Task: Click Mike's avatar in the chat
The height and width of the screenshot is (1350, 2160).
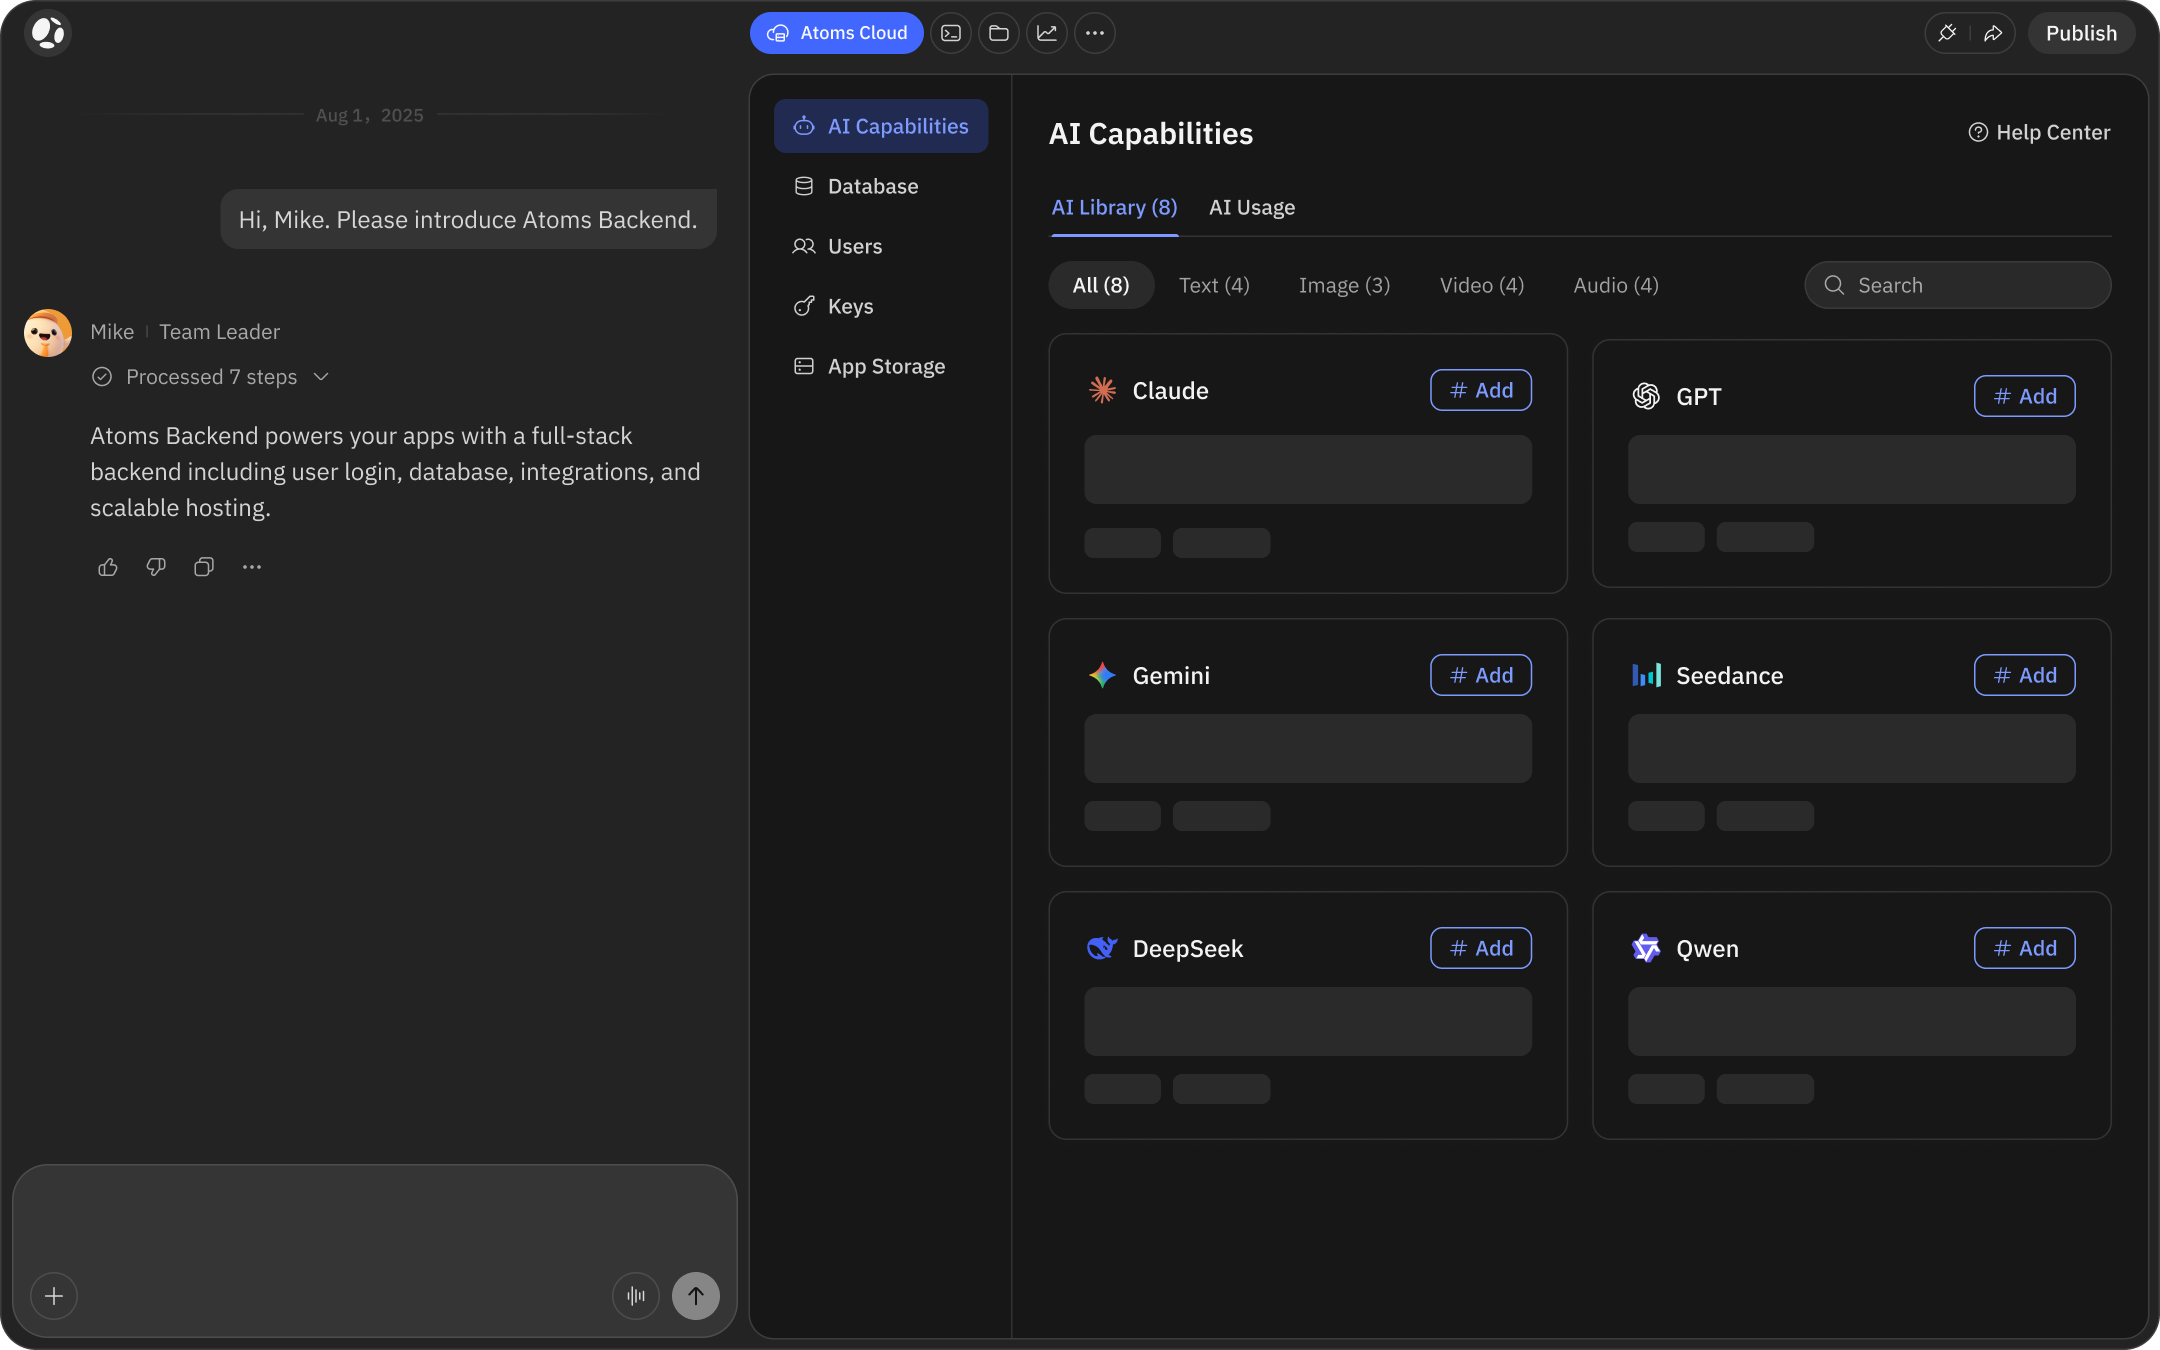Action: pyautogui.click(x=48, y=333)
